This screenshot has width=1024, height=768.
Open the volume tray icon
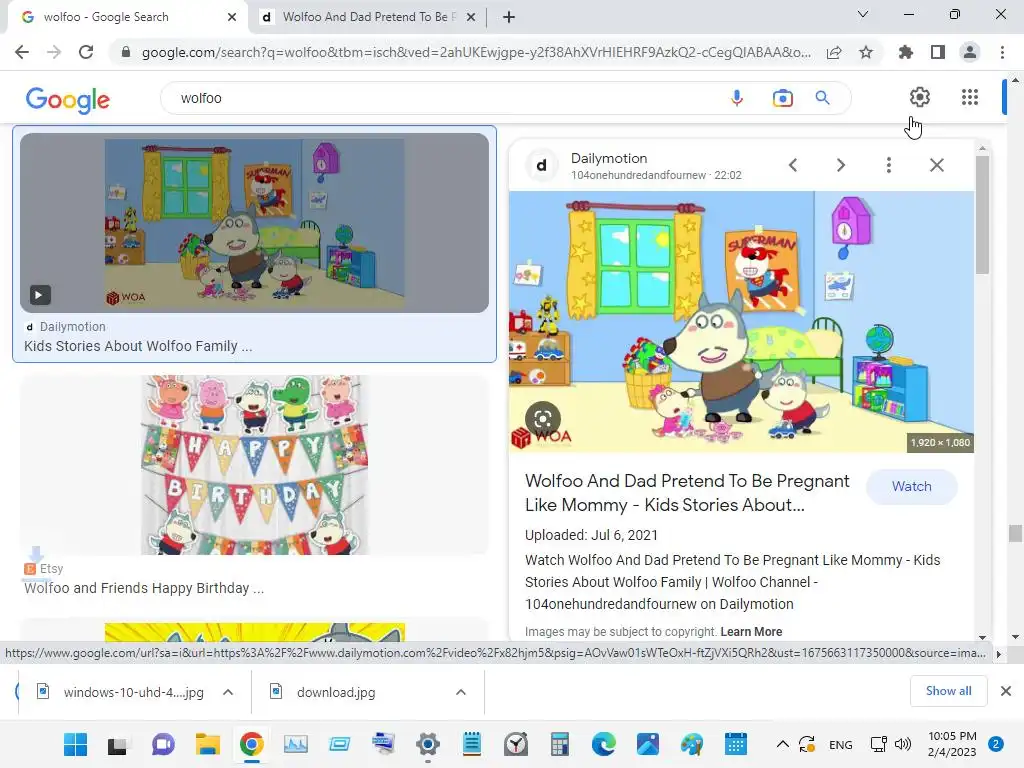903,744
